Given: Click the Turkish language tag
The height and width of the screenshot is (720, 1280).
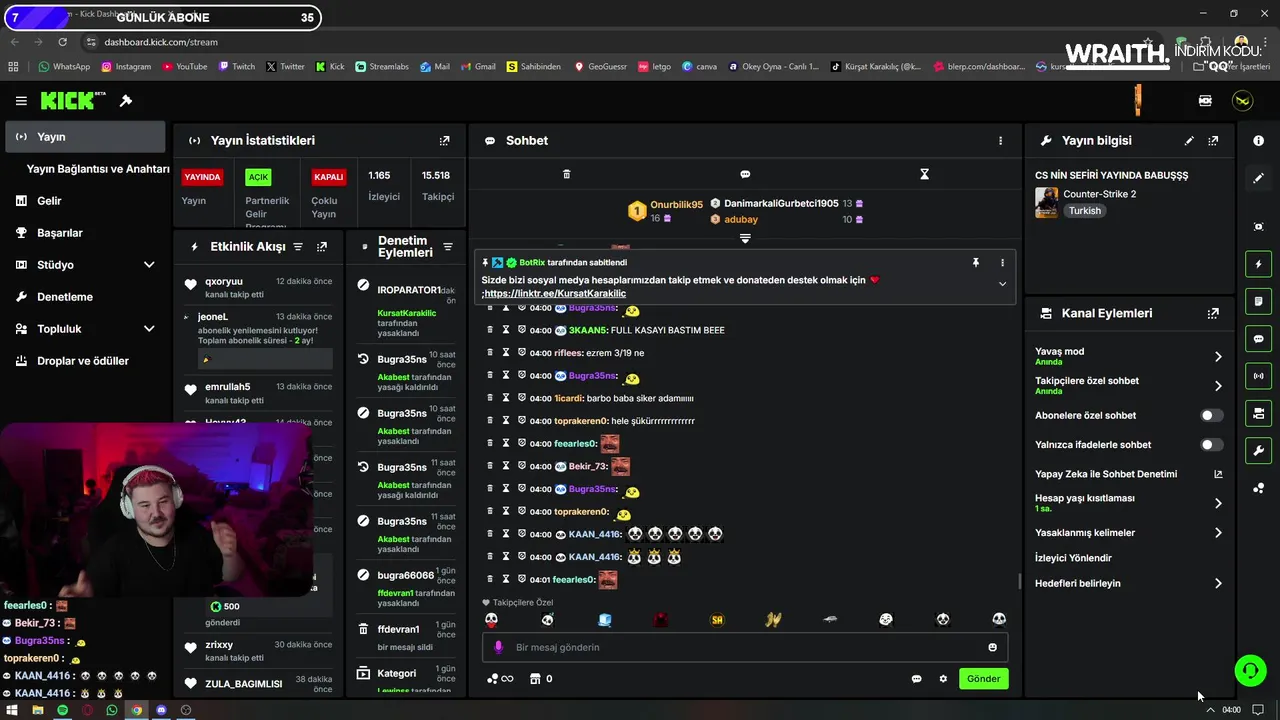Looking at the screenshot, I should 1084,211.
